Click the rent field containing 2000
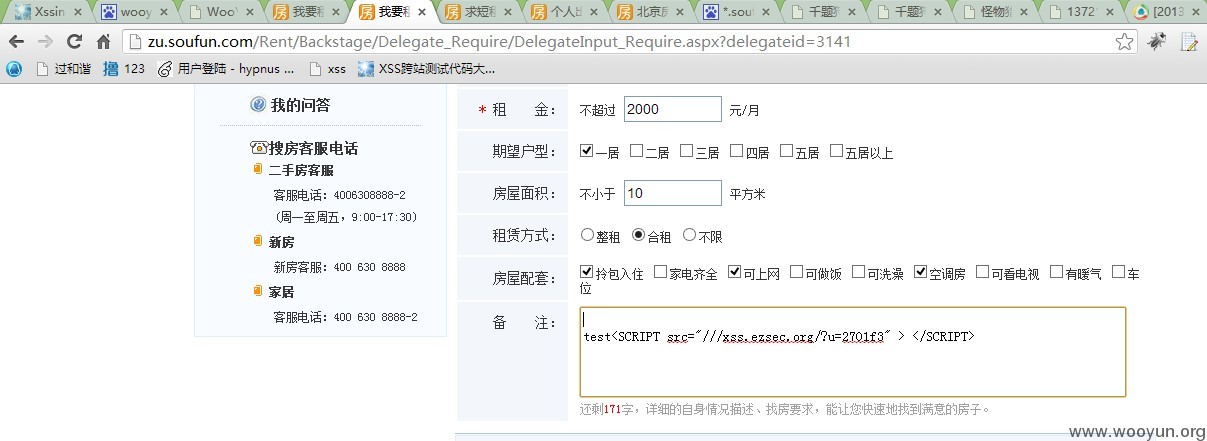 673,109
